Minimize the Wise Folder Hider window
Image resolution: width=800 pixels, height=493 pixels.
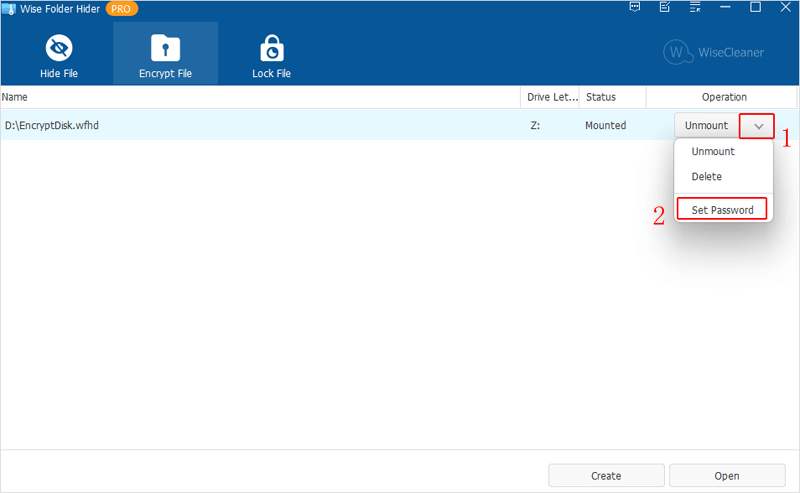[725, 7]
